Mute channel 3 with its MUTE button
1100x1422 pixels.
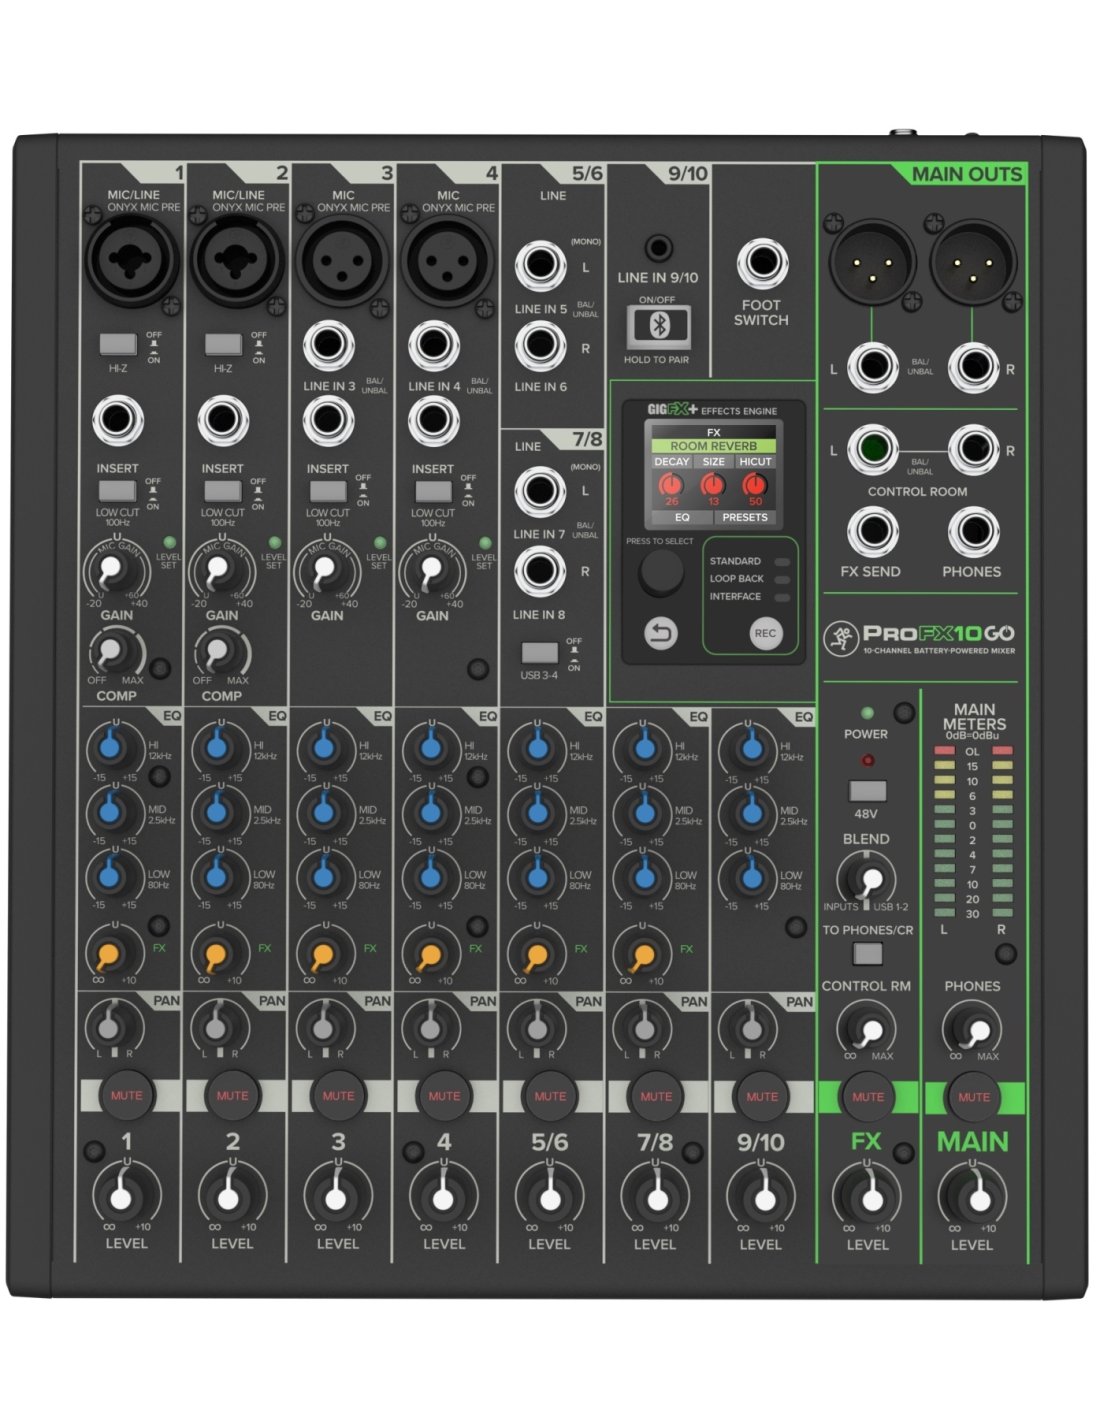click(x=338, y=1095)
